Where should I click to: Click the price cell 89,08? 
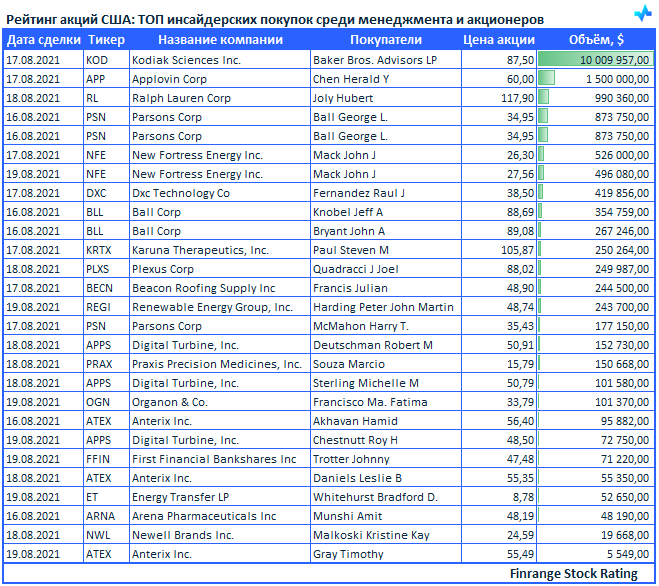499,231
